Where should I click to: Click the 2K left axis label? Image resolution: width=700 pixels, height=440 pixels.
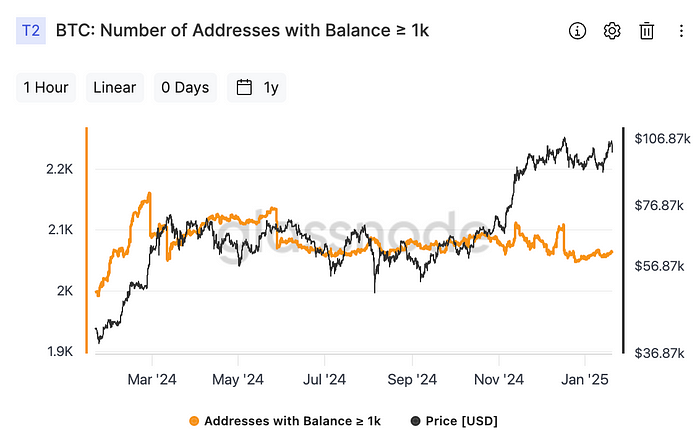[x=65, y=291]
